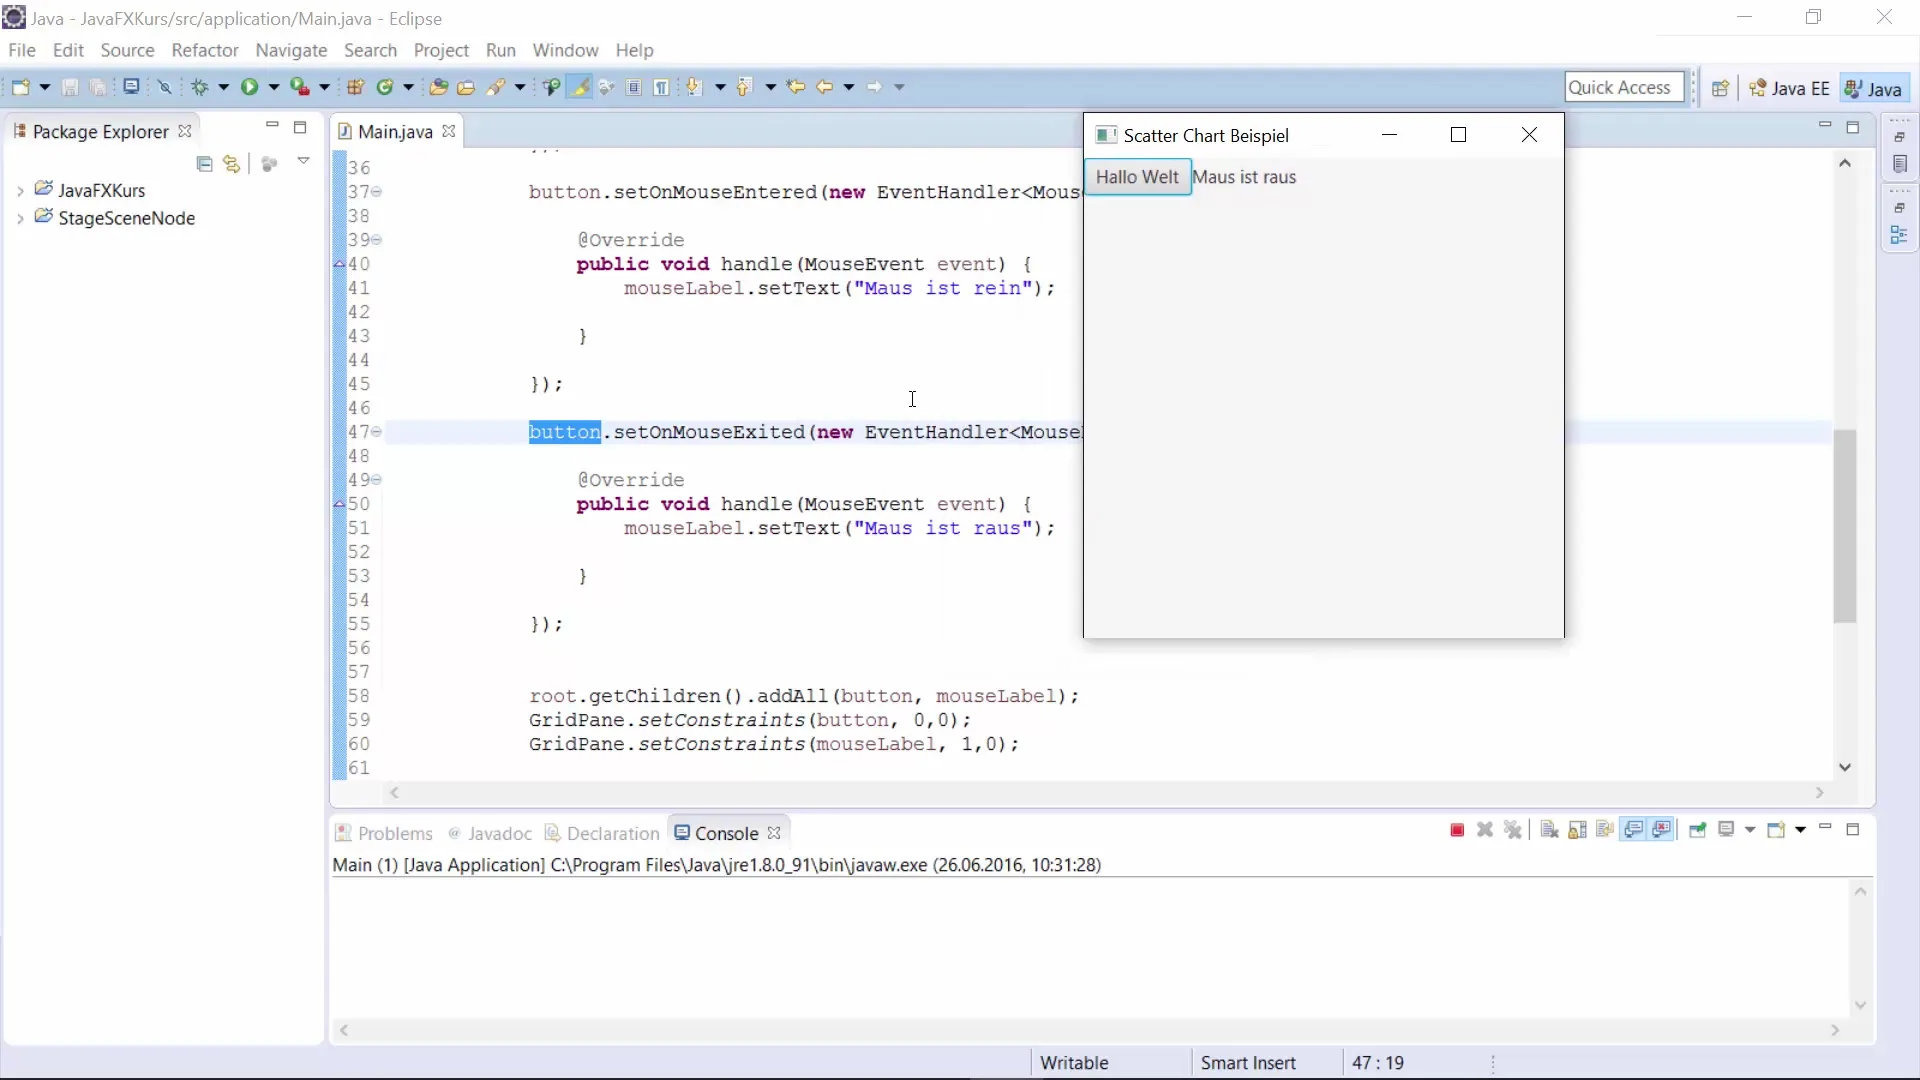Screen dimensions: 1920x1080
Task: Open Package Explorer View Menu triangle
Action: tap(303, 161)
